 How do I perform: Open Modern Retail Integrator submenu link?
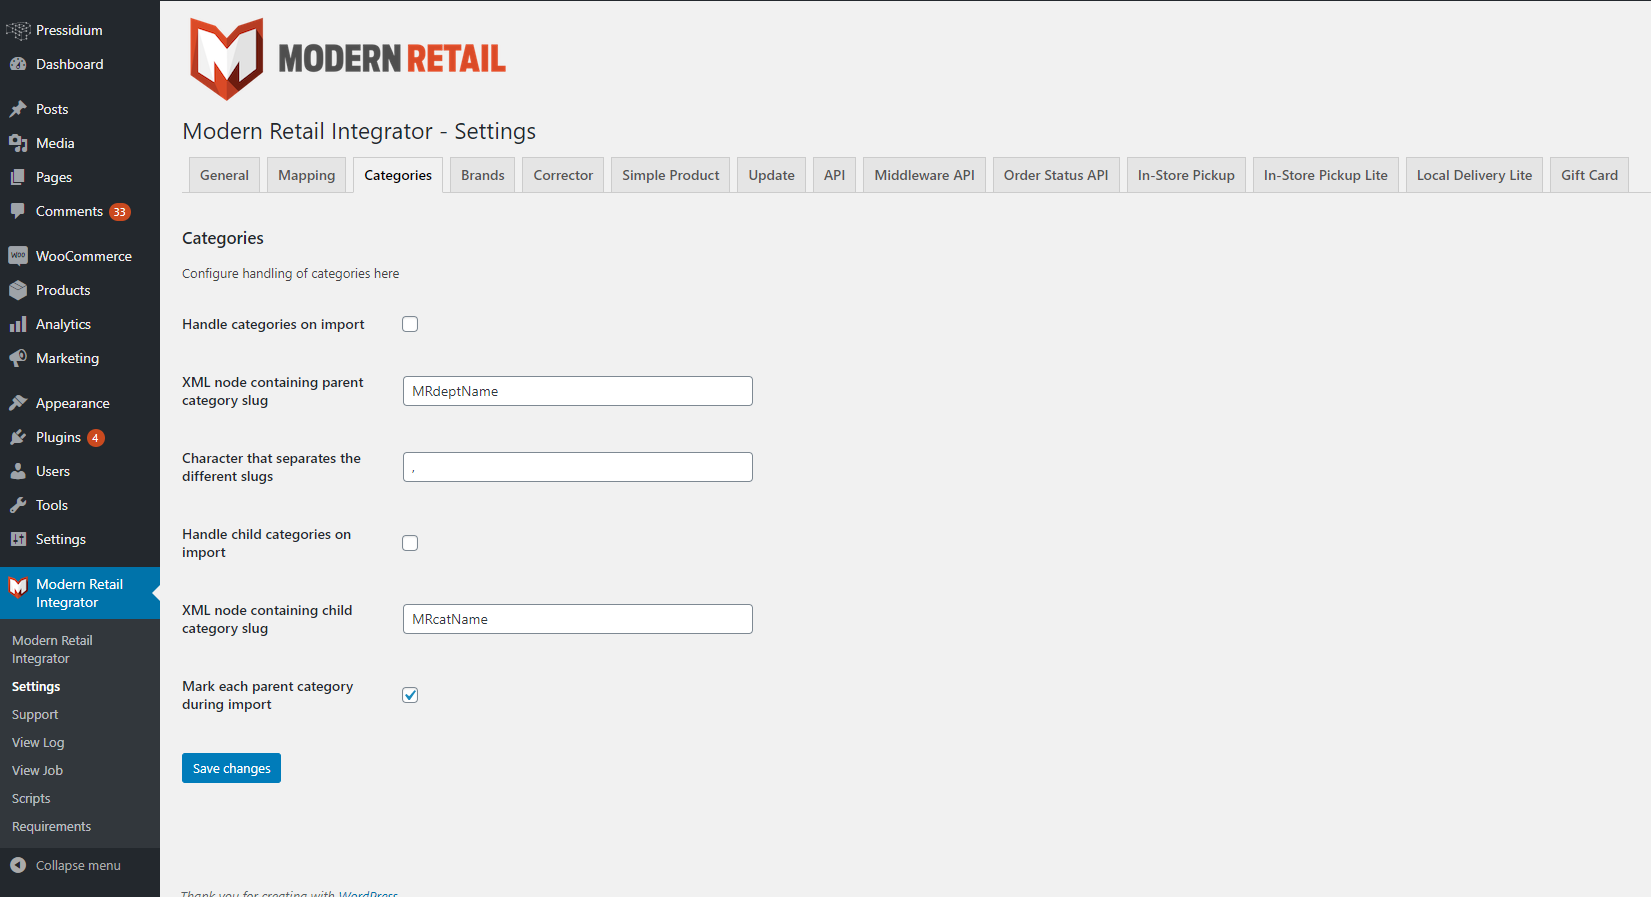[52, 649]
